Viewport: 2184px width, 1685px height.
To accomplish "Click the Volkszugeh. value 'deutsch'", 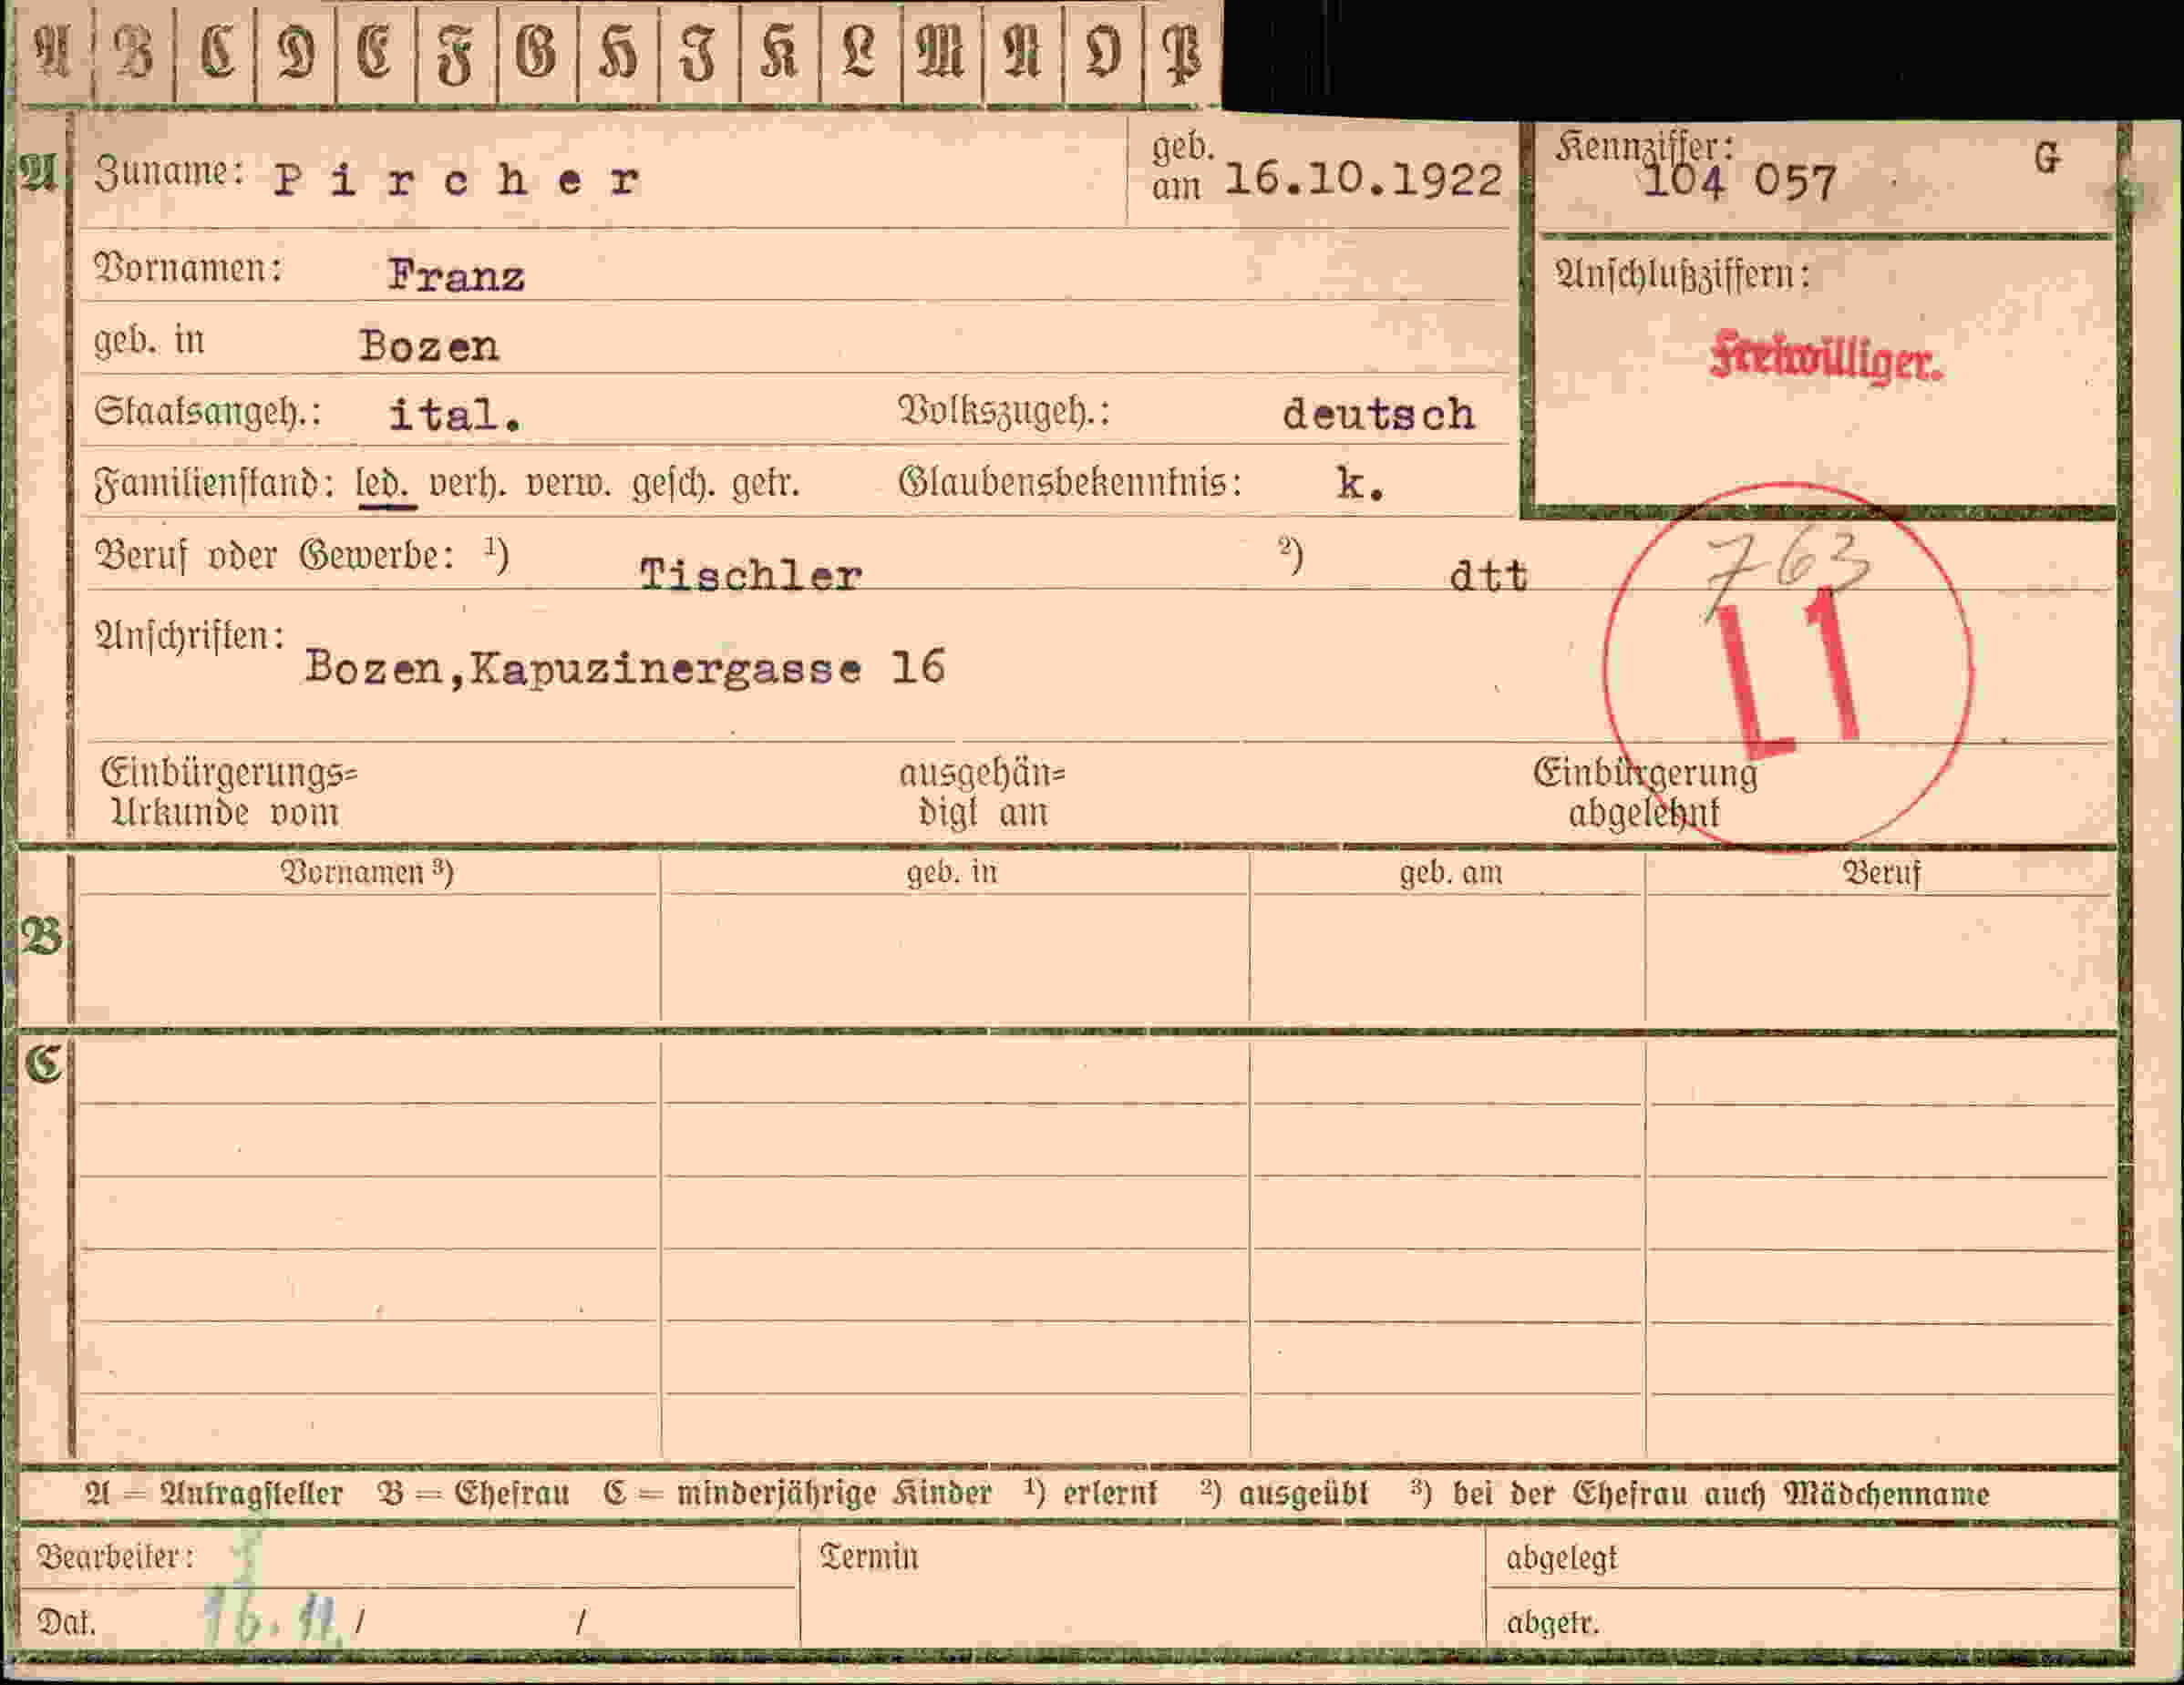I will [x=1379, y=414].
